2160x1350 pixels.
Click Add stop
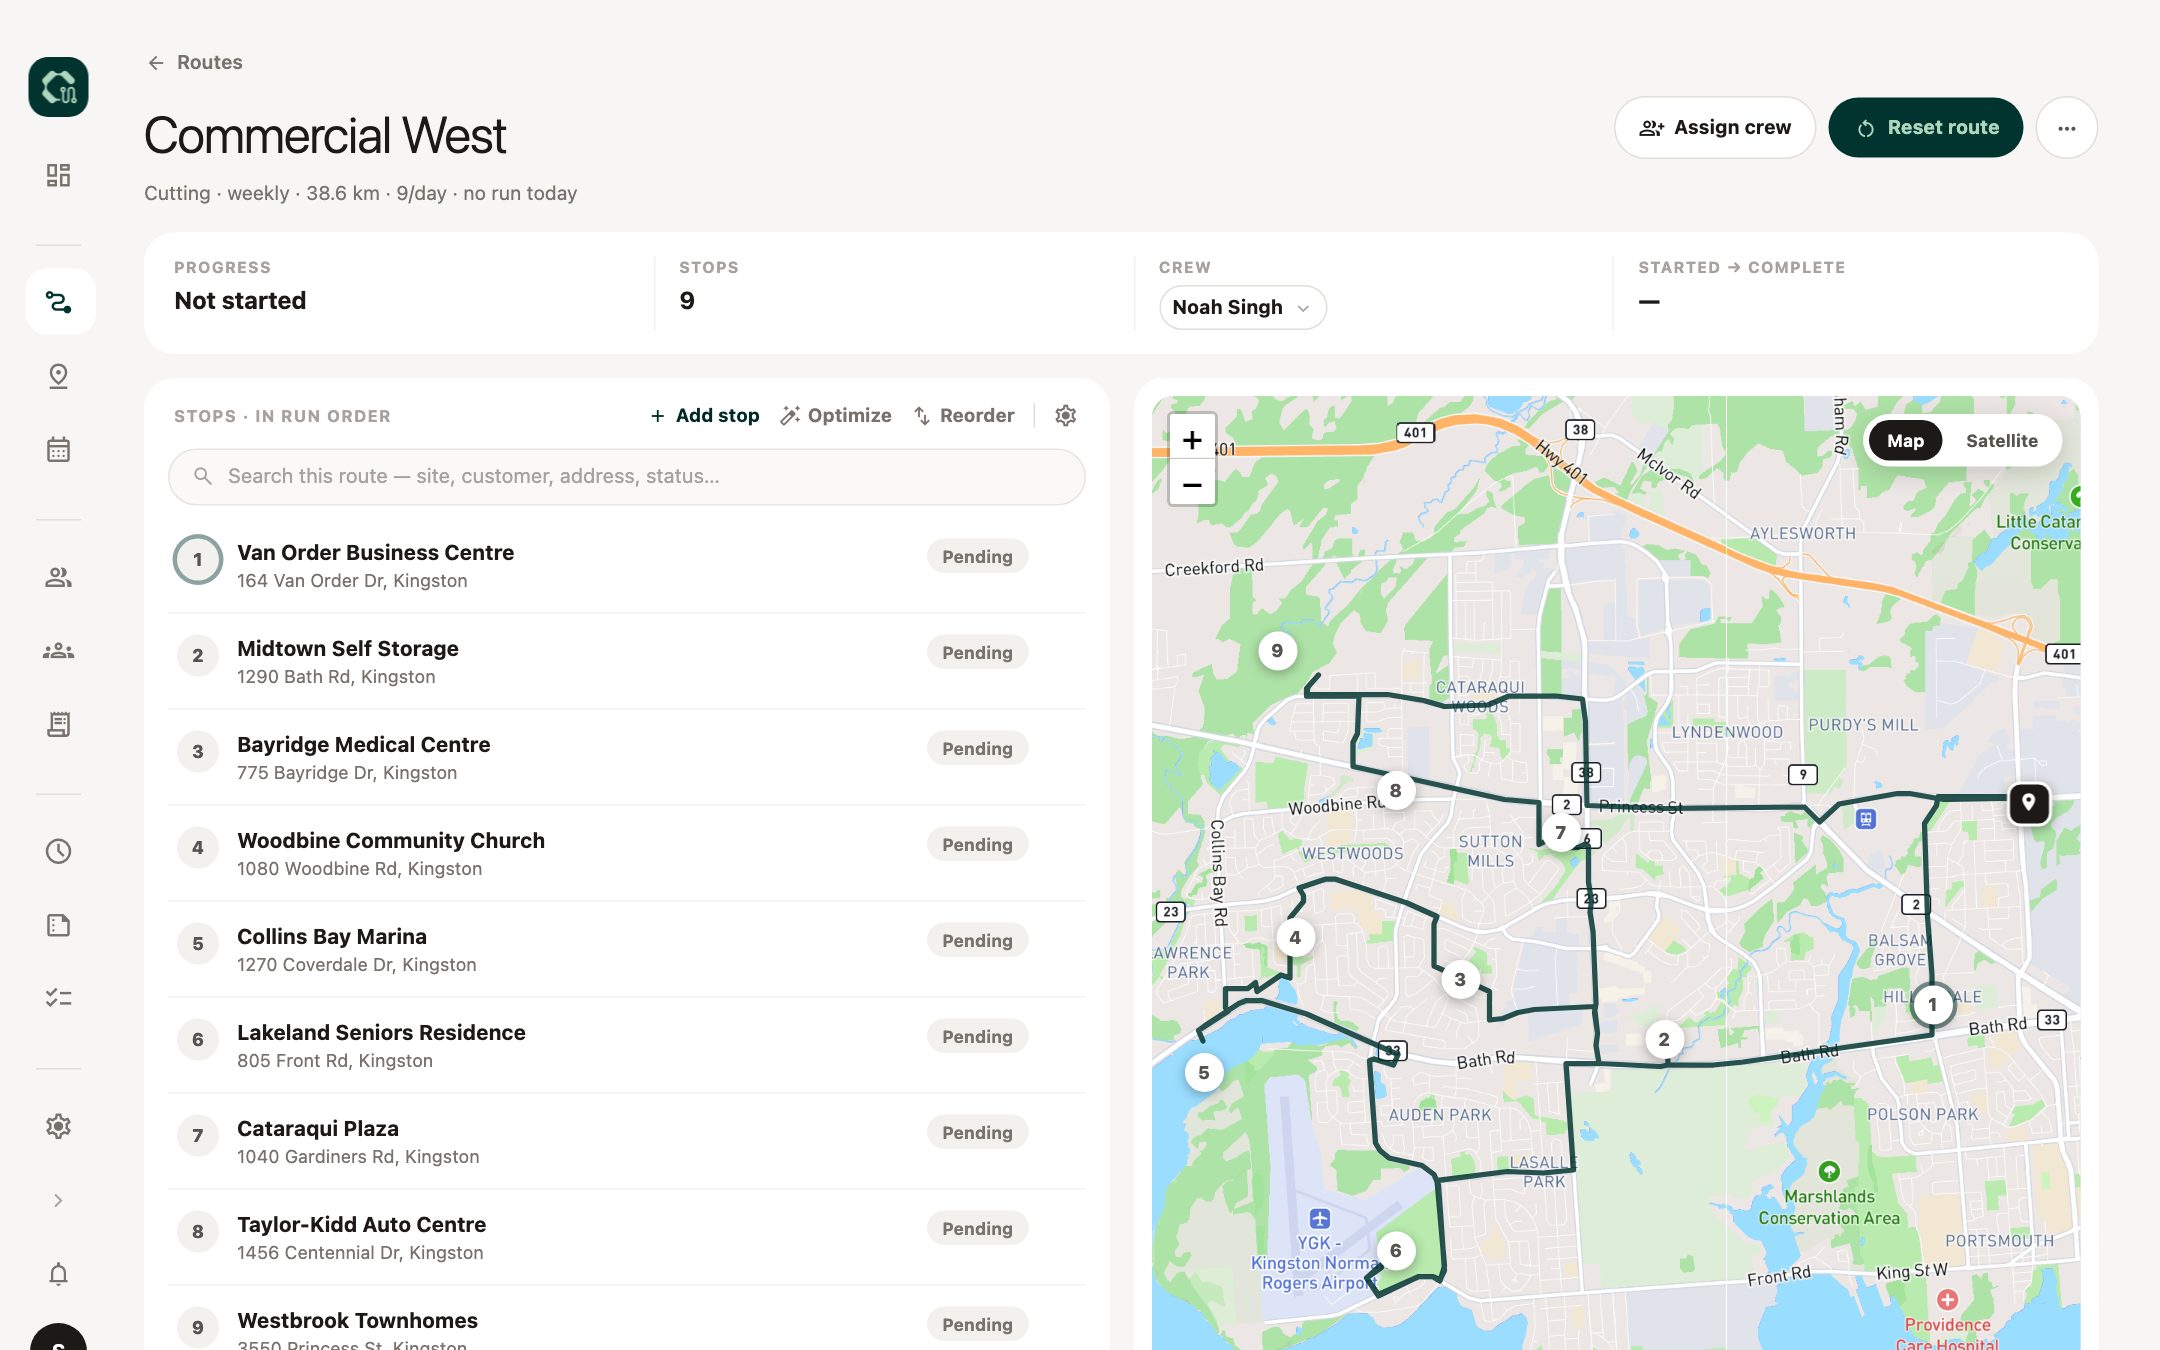click(705, 415)
